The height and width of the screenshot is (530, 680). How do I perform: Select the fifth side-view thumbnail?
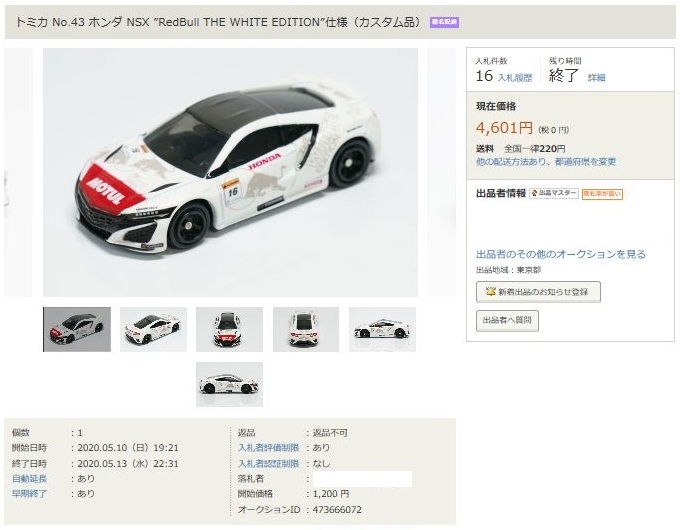382,329
